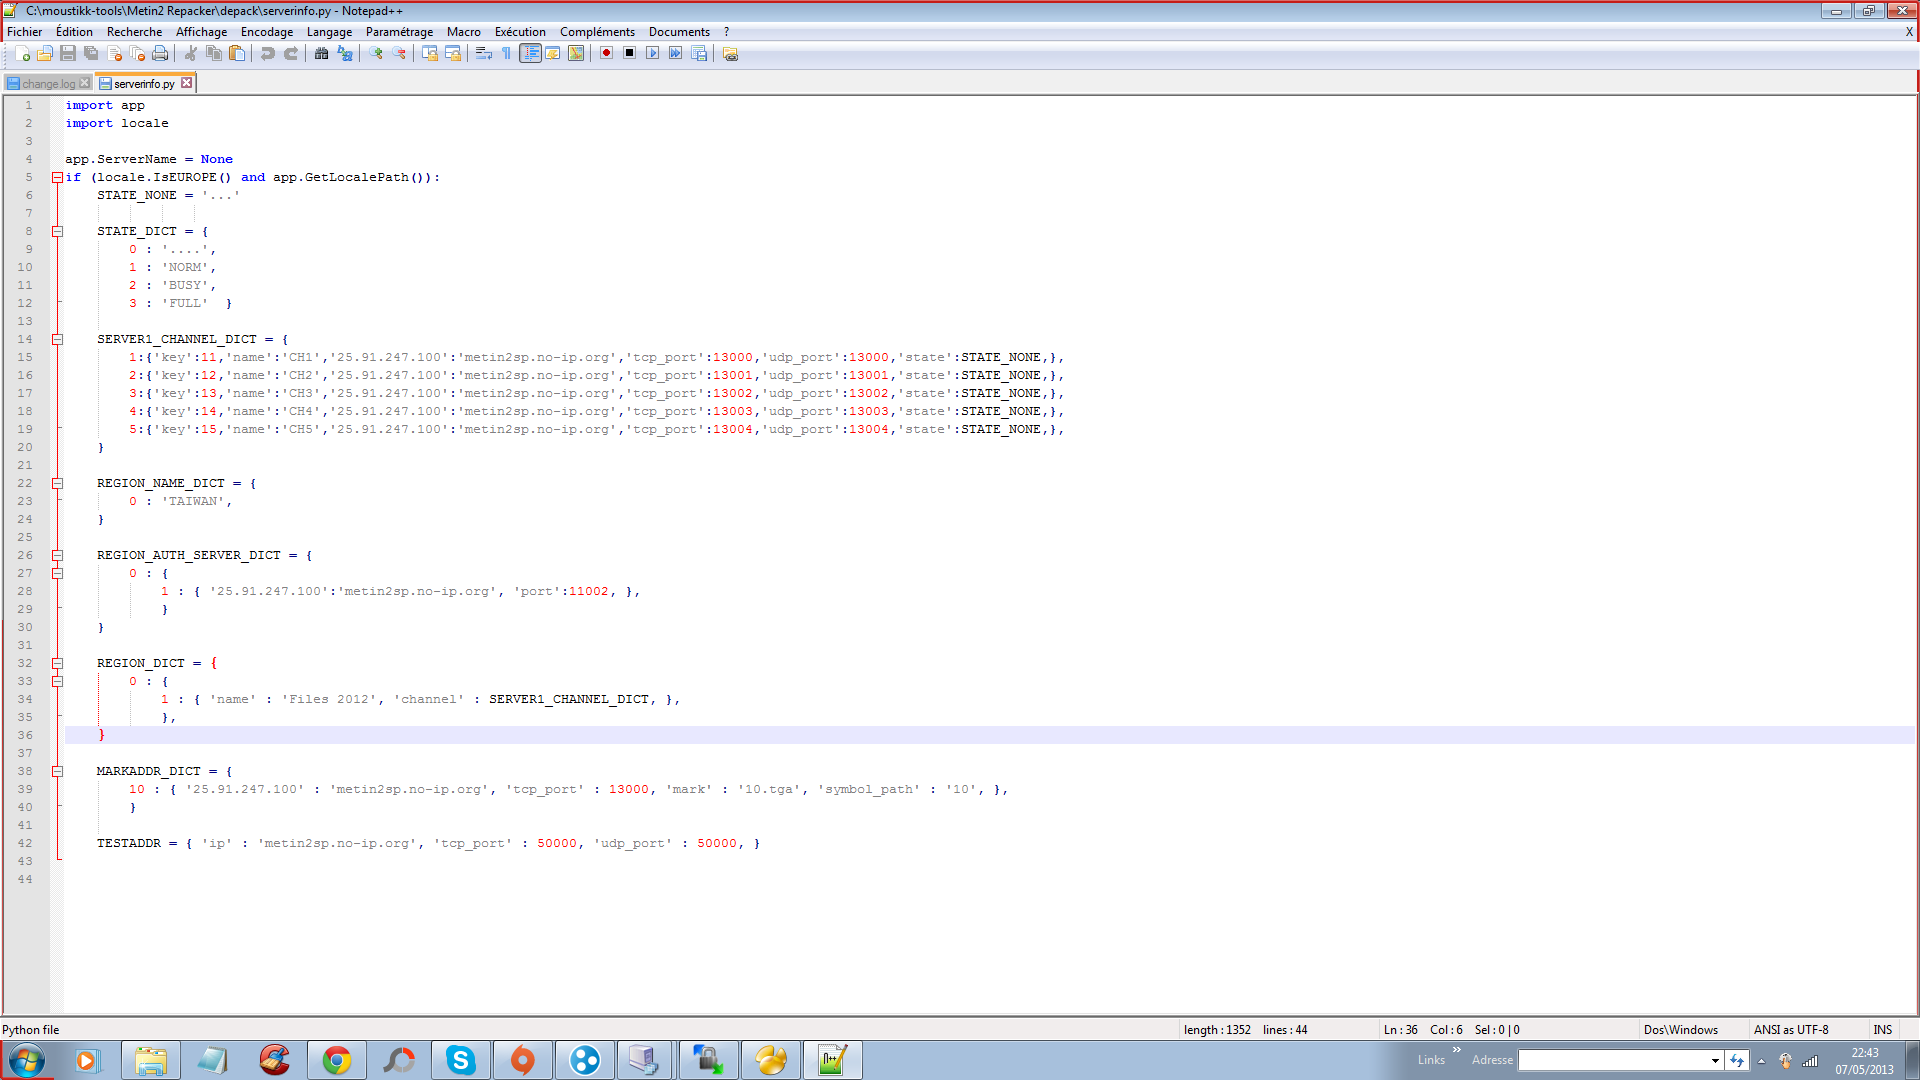Image resolution: width=1920 pixels, height=1080 pixels.
Task: Click Run macro multiple times icon
Action: pos(676,54)
